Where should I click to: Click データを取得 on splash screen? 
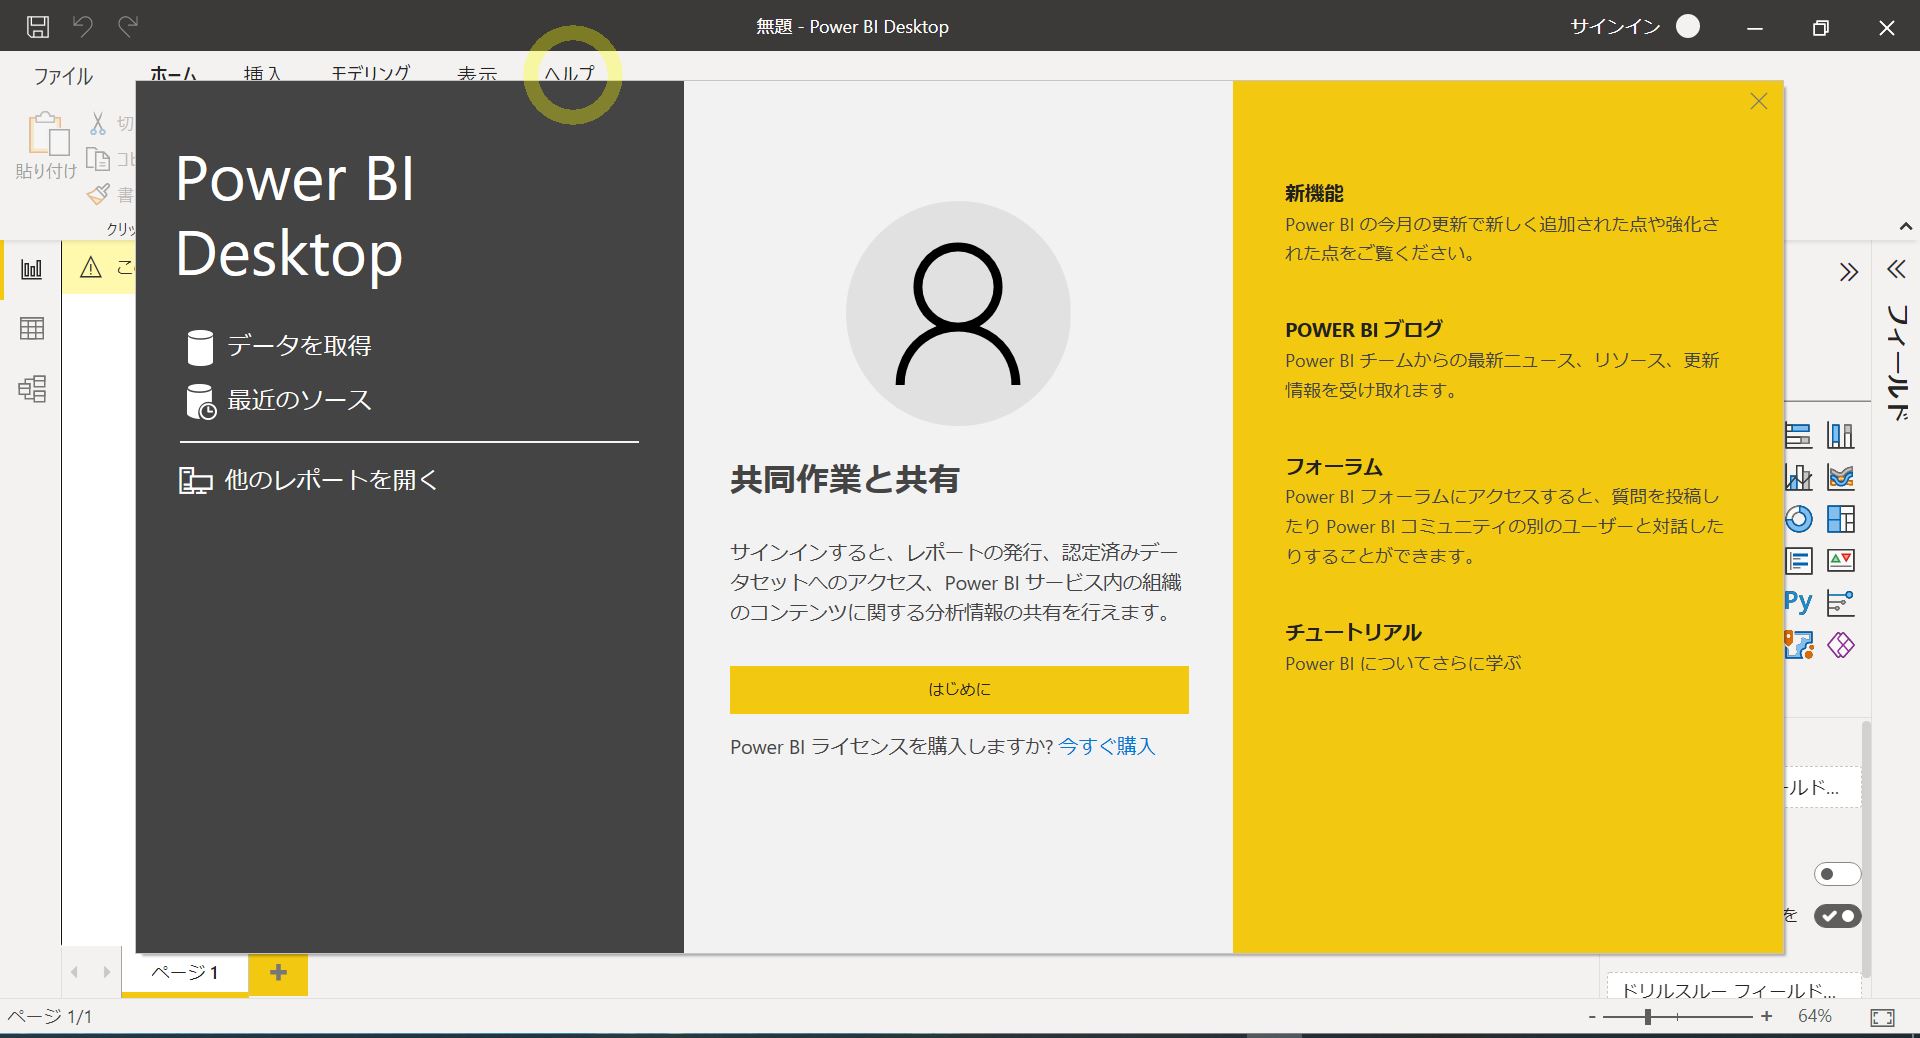point(299,346)
